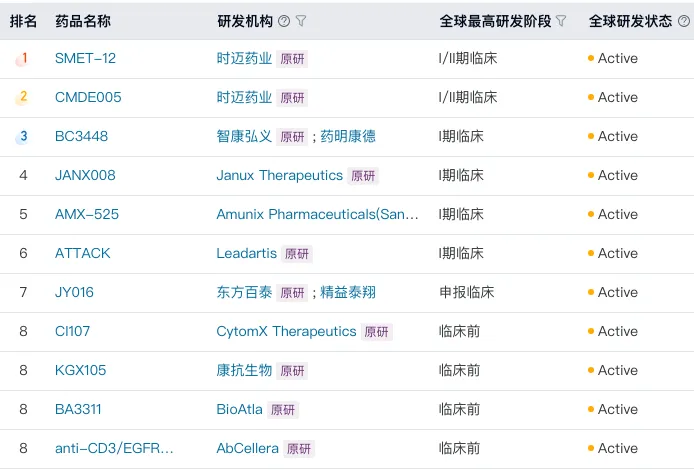694x473 pixels.
Task: Click the help icon beside 研发机构
Action: (284, 21)
